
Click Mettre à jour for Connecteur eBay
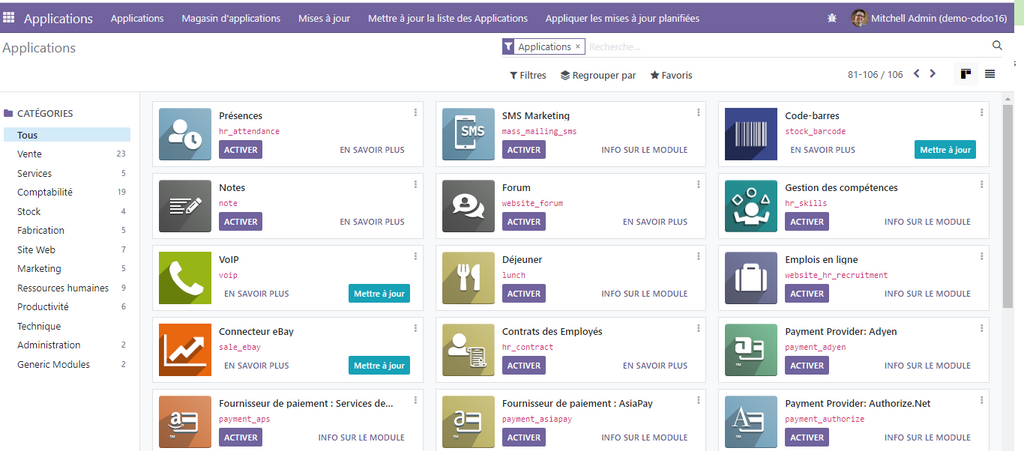tap(379, 365)
